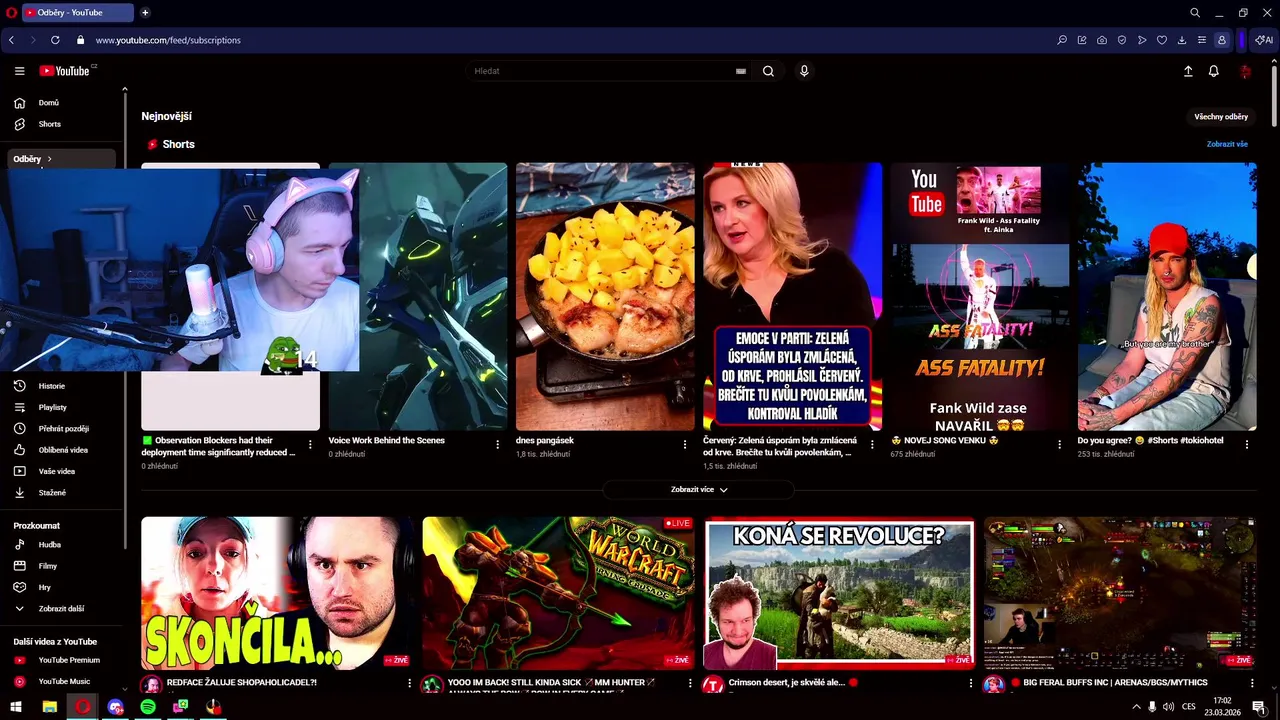
Task: Expand Zobrazit další in the sidebar
Action: [62, 609]
